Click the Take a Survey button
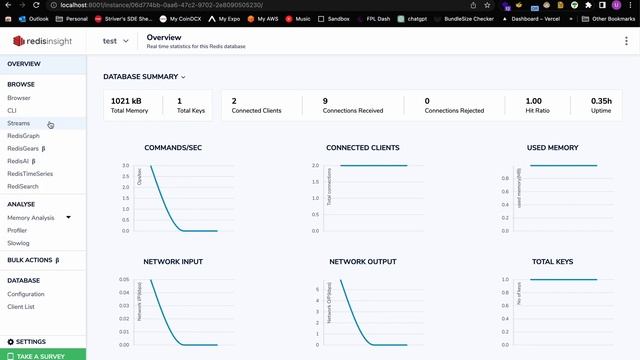Image resolution: width=640 pixels, height=360 pixels. tap(43, 354)
